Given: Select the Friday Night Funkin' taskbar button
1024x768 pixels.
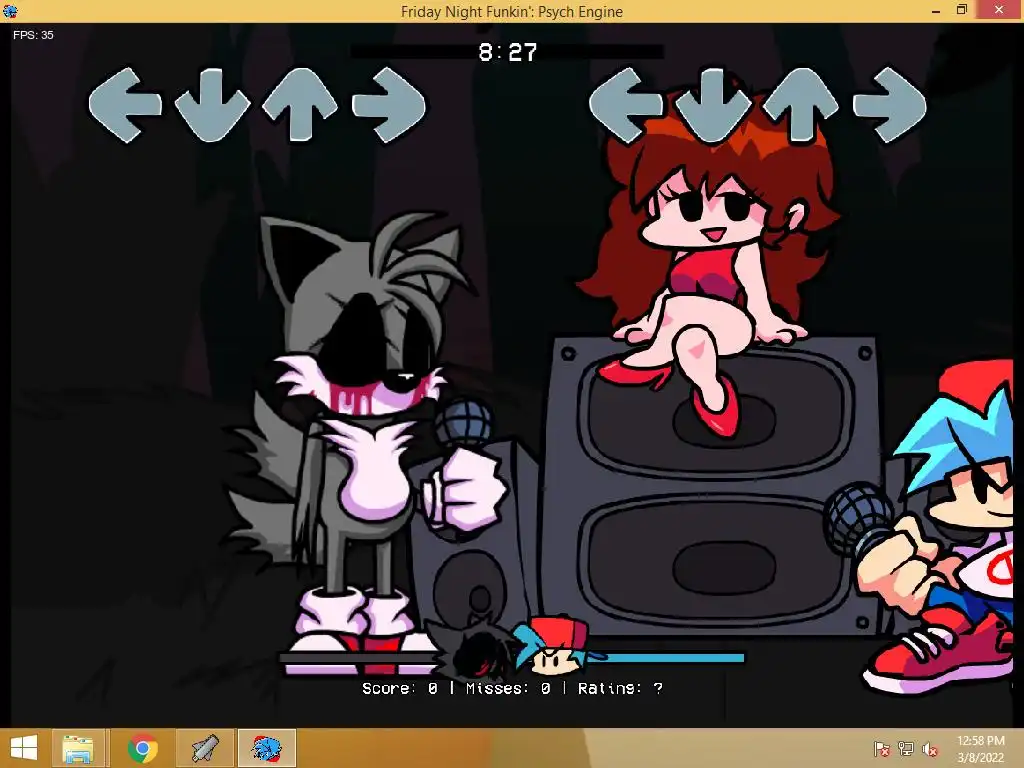Looking at the screenshot, I should [266, 748].
